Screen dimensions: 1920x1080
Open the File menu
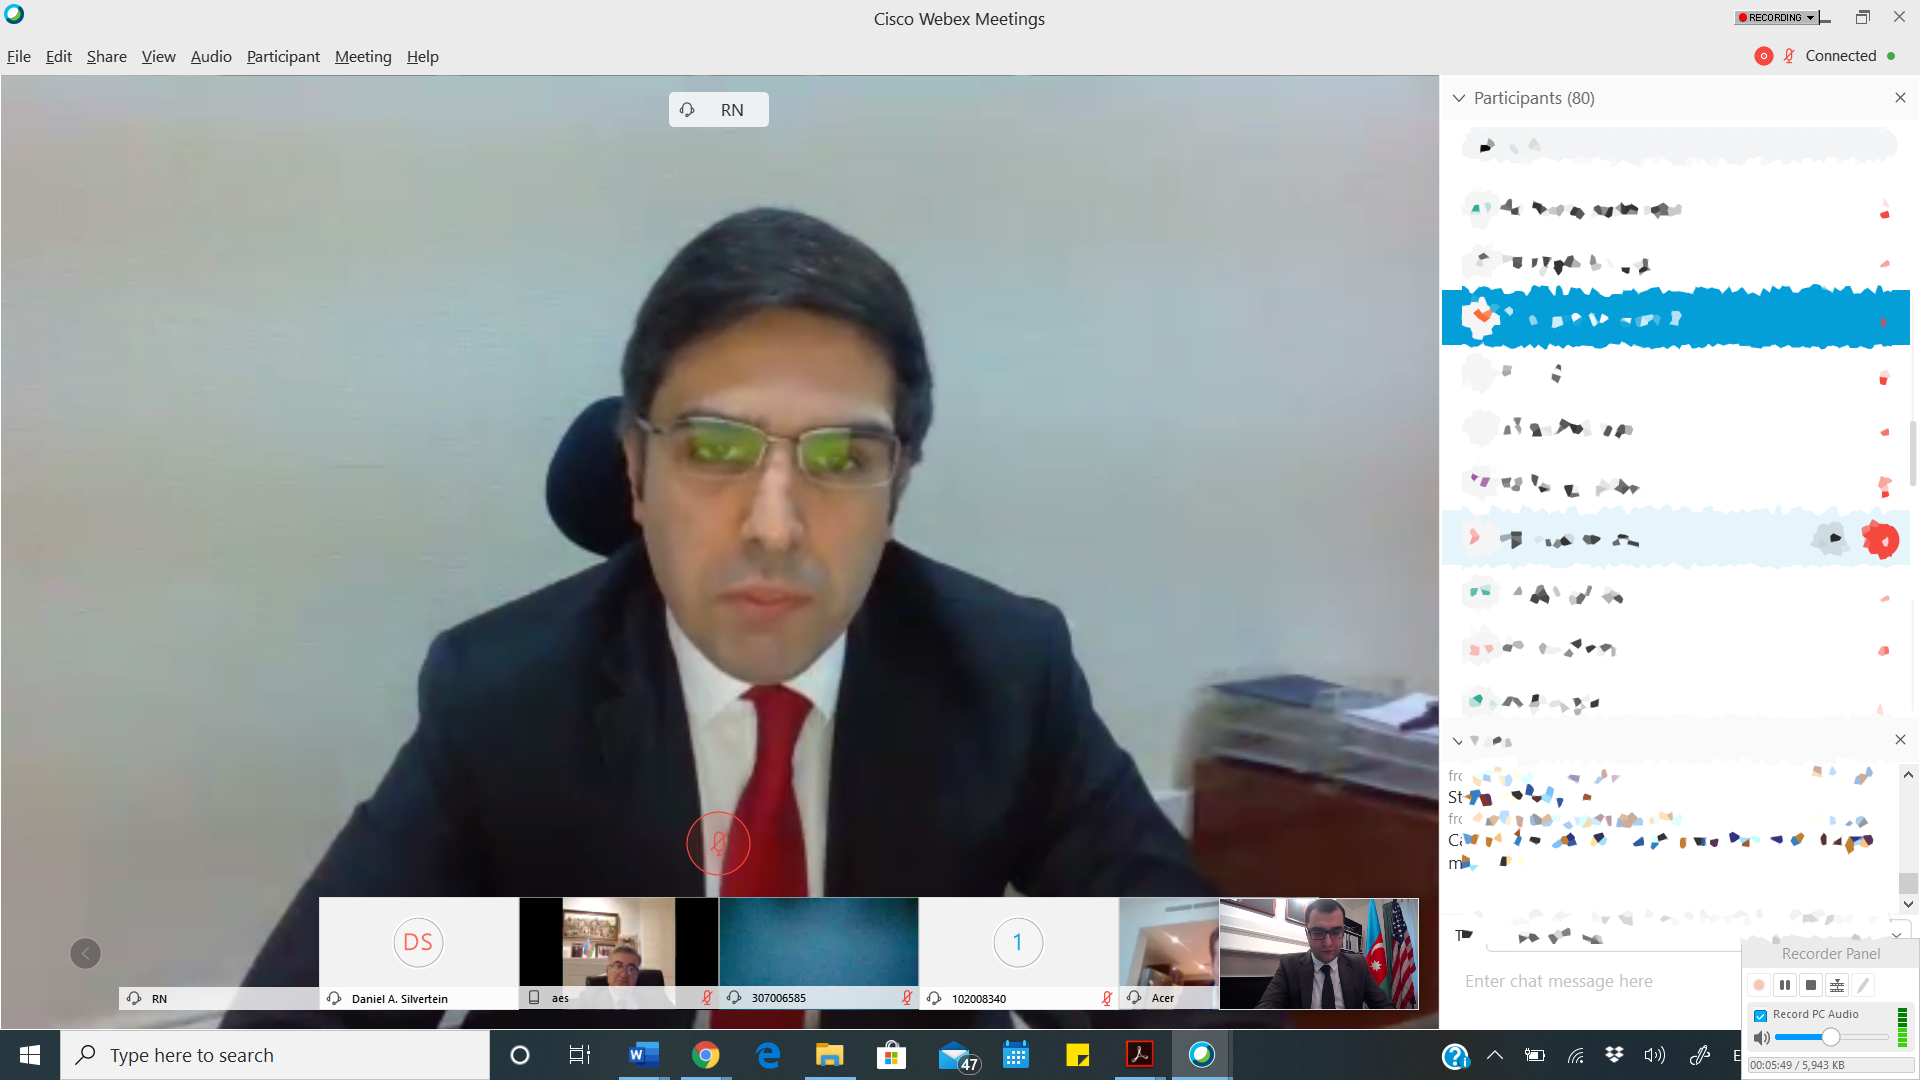[18, 57]
